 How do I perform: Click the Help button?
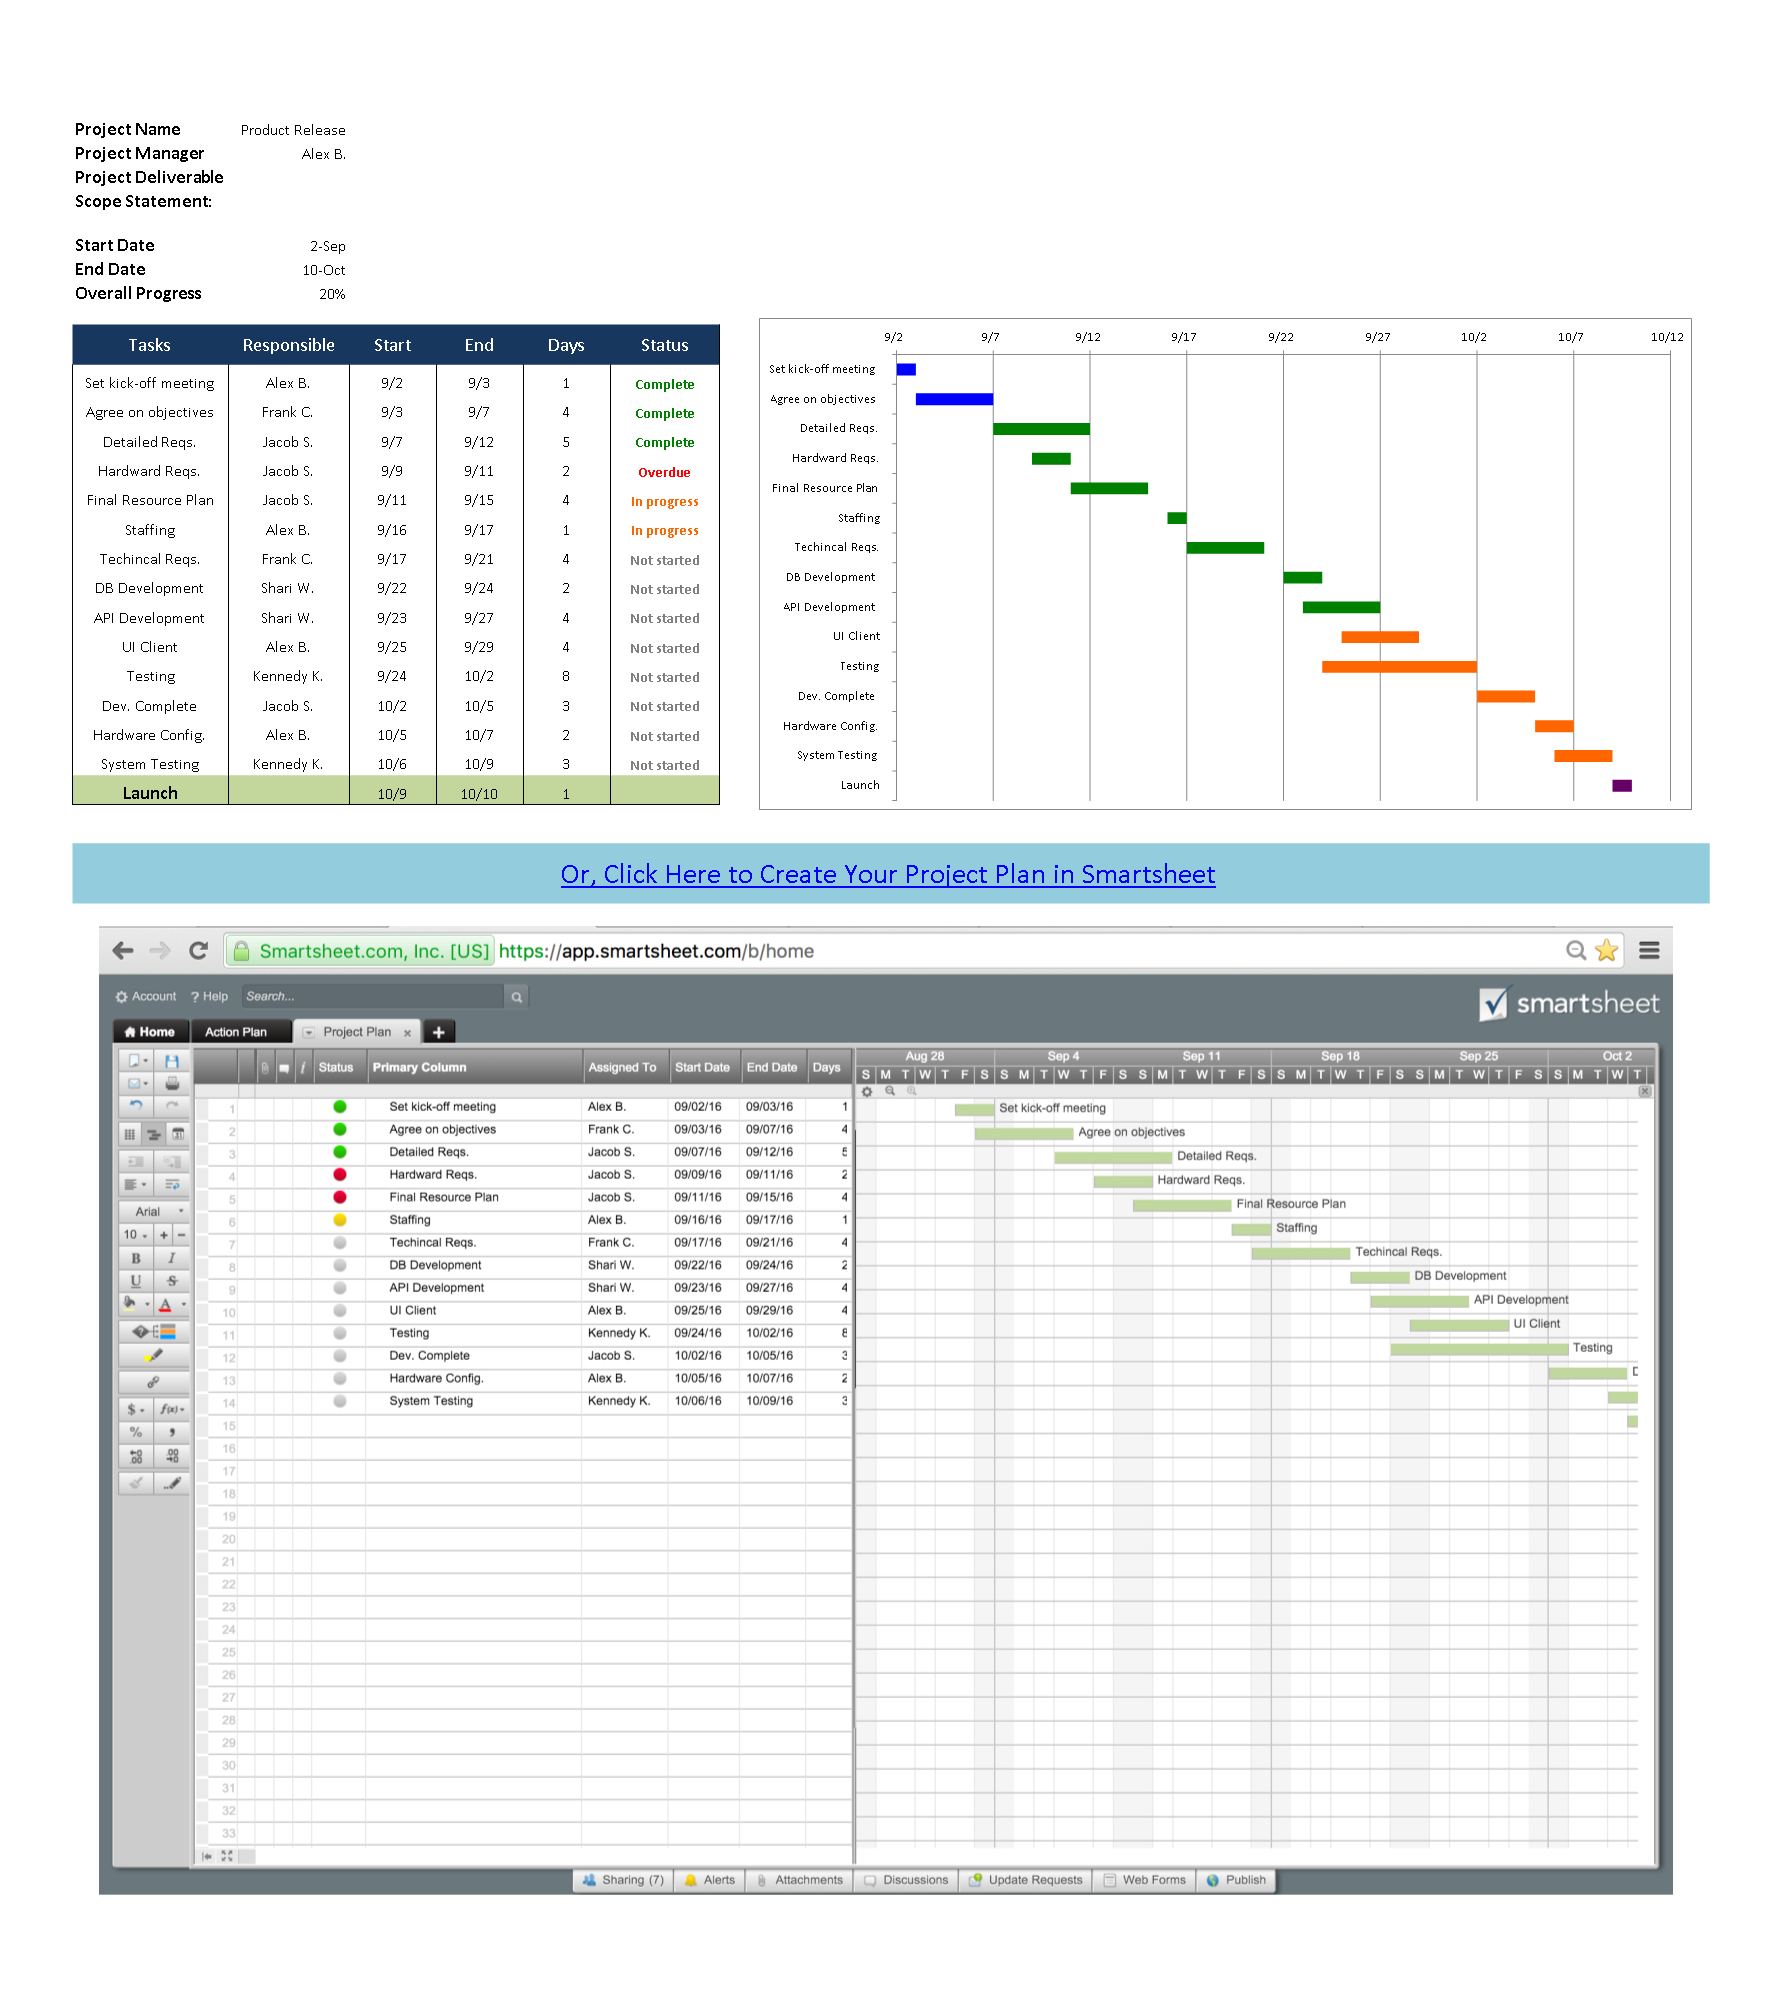tap(210, 997)
